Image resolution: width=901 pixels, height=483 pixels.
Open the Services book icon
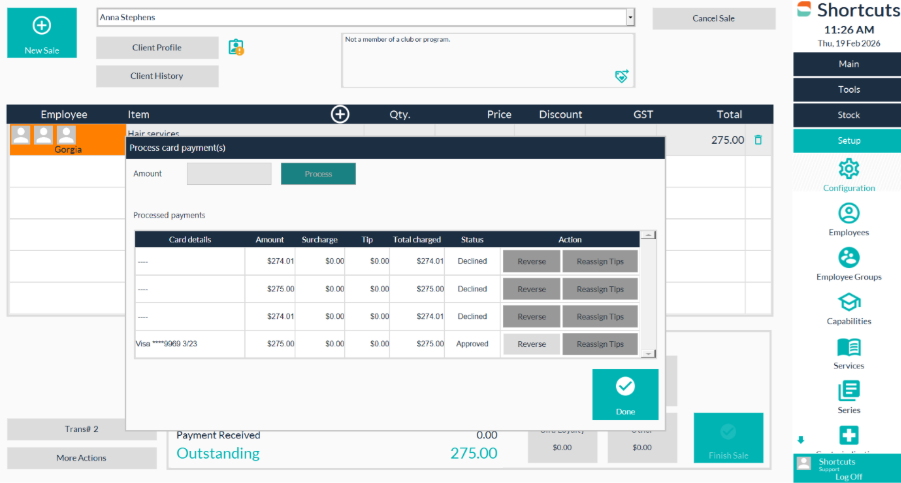click(848, 347)
